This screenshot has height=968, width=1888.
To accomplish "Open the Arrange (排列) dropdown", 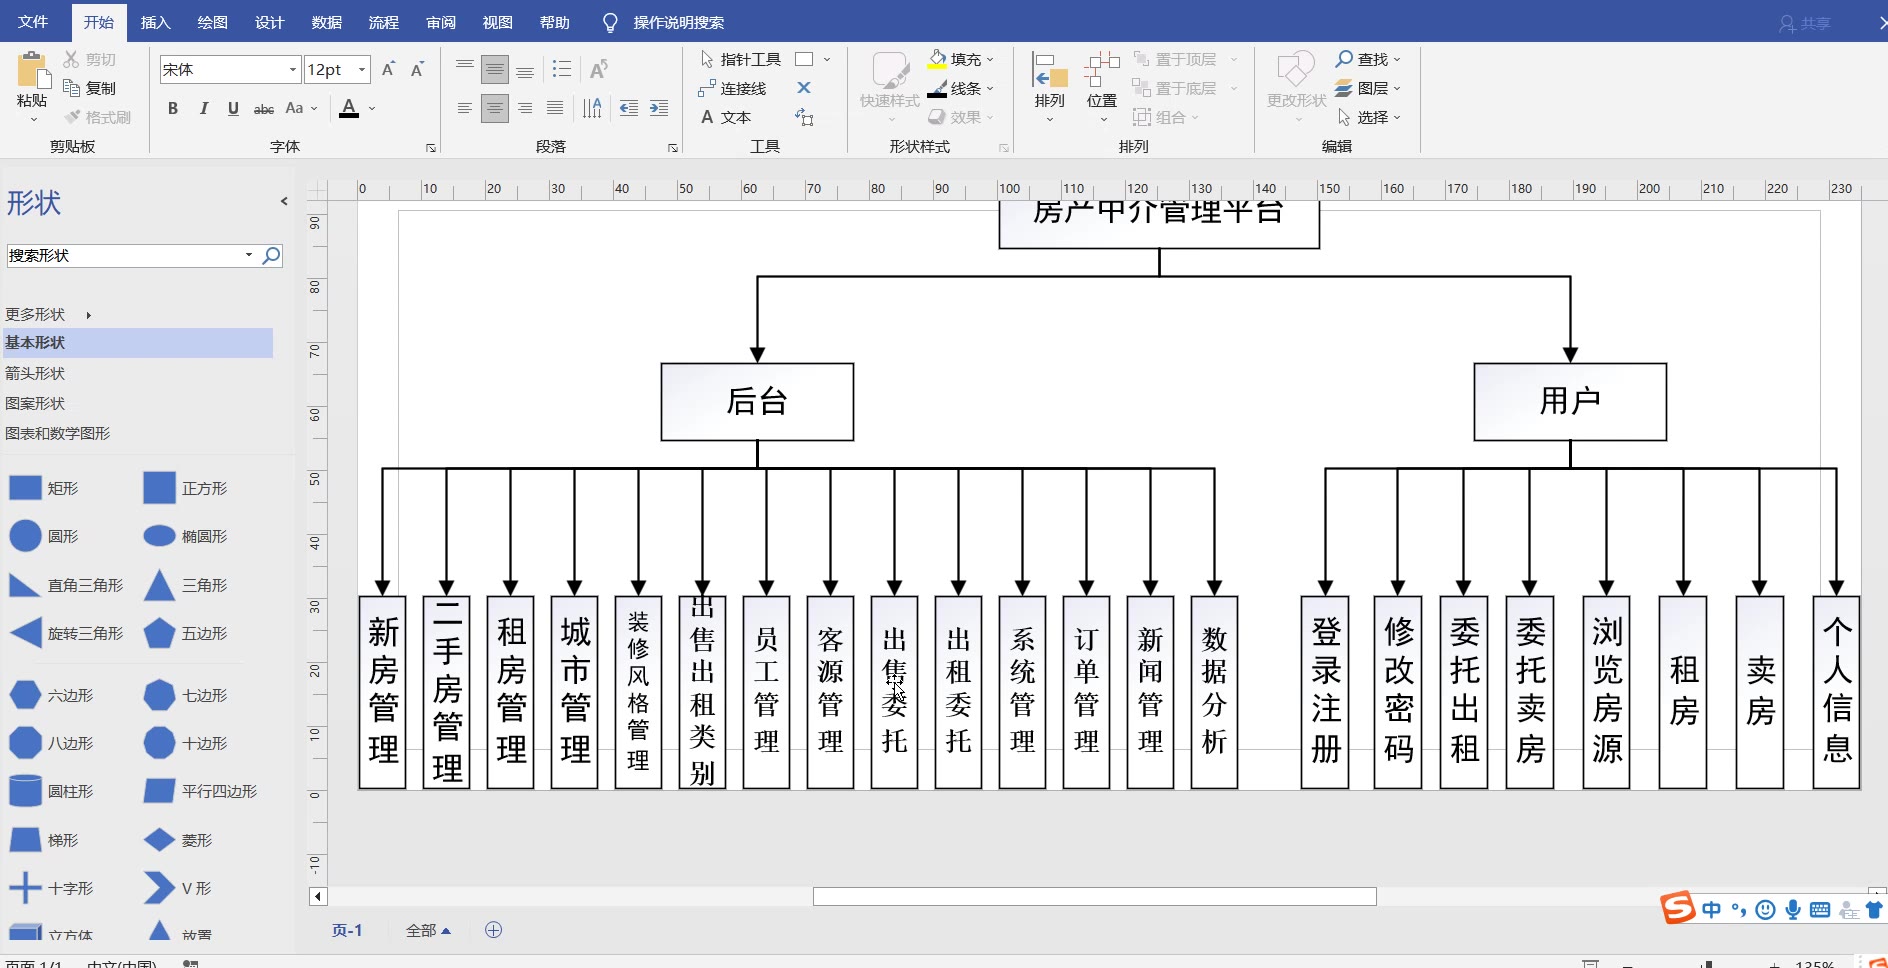I will coord(1050,88).
